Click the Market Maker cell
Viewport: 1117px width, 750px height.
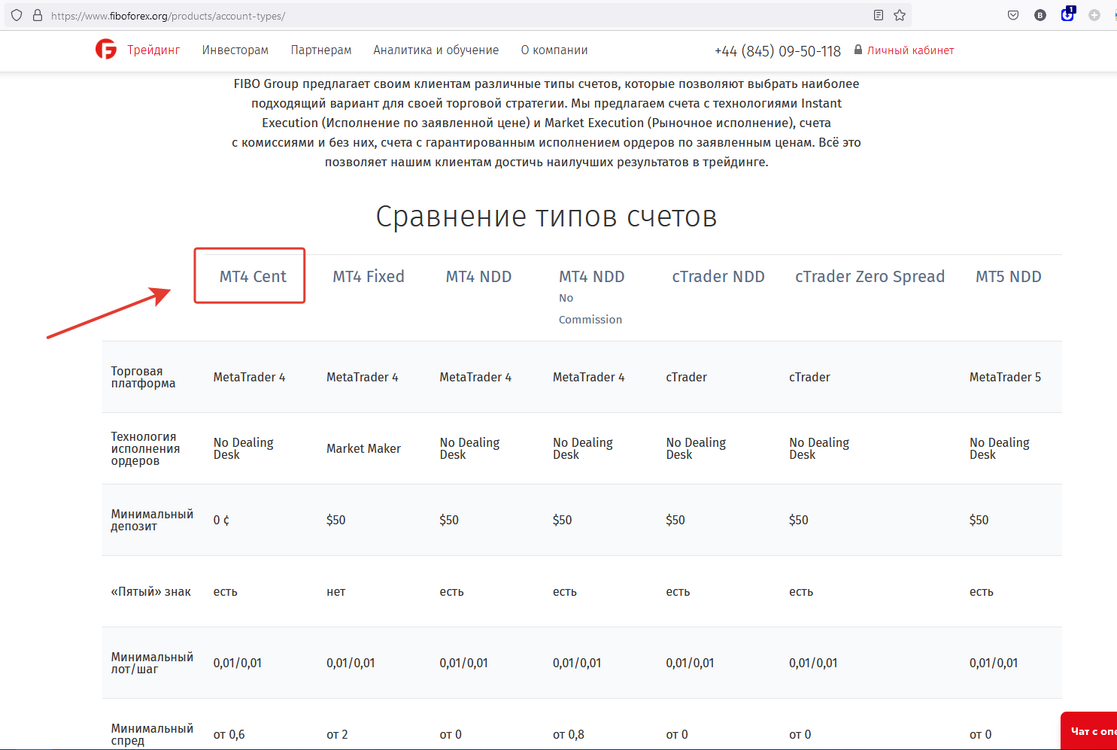point(363,449)
